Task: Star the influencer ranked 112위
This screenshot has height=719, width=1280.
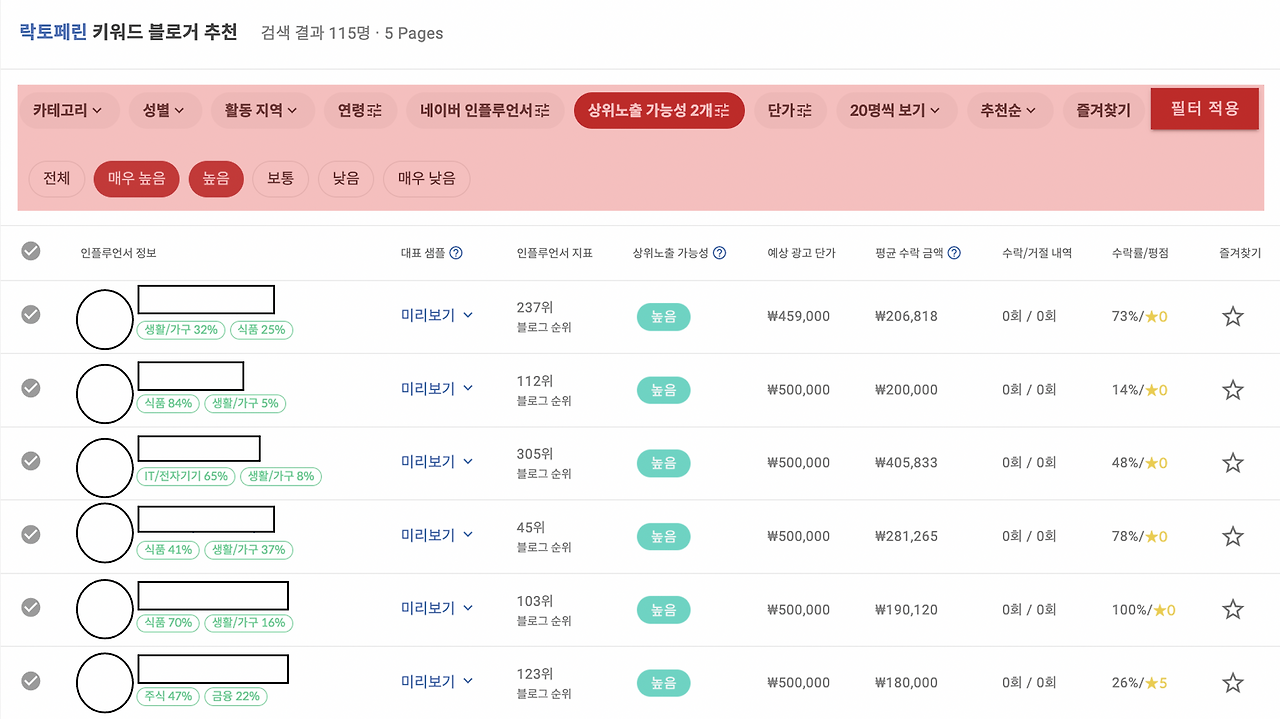Action: point(1232,389)
